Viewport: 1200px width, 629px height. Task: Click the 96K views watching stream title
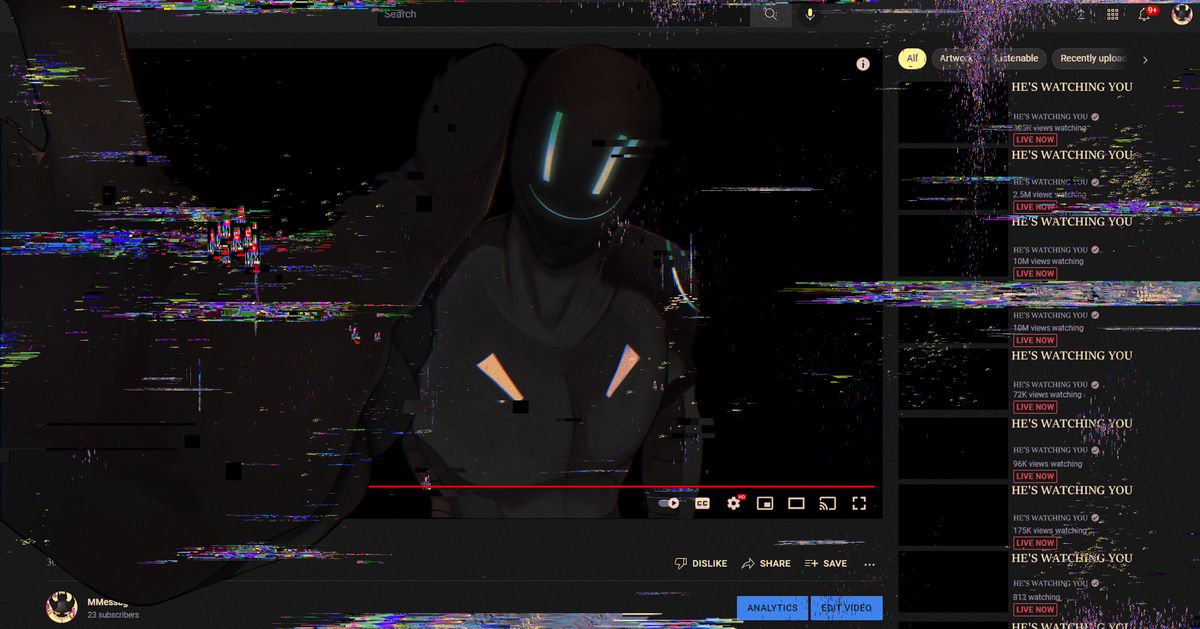tap(1072, 424)
